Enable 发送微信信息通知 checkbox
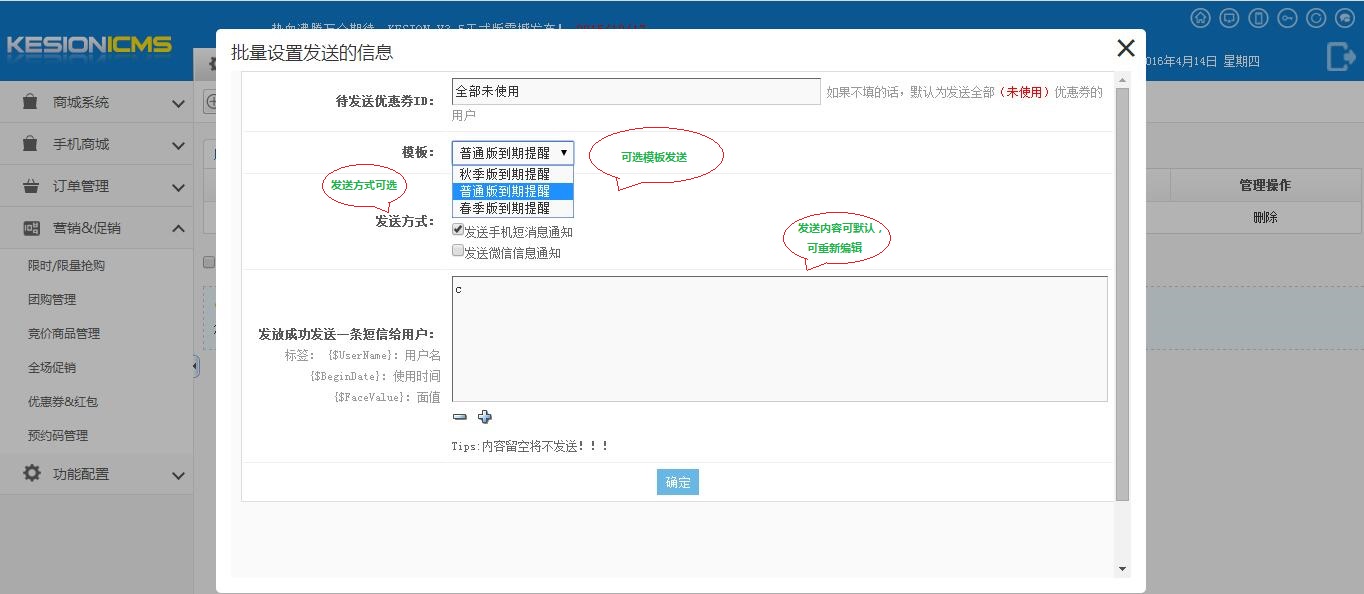Viewport: 1364px width, 594px height. click(x=458, y=251)
